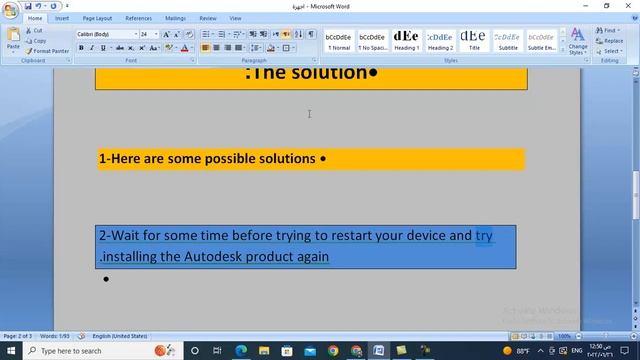The height and width of the screenshot is (360, 640).
Task: Cut the selected text
Action: (x=34, y=31)
